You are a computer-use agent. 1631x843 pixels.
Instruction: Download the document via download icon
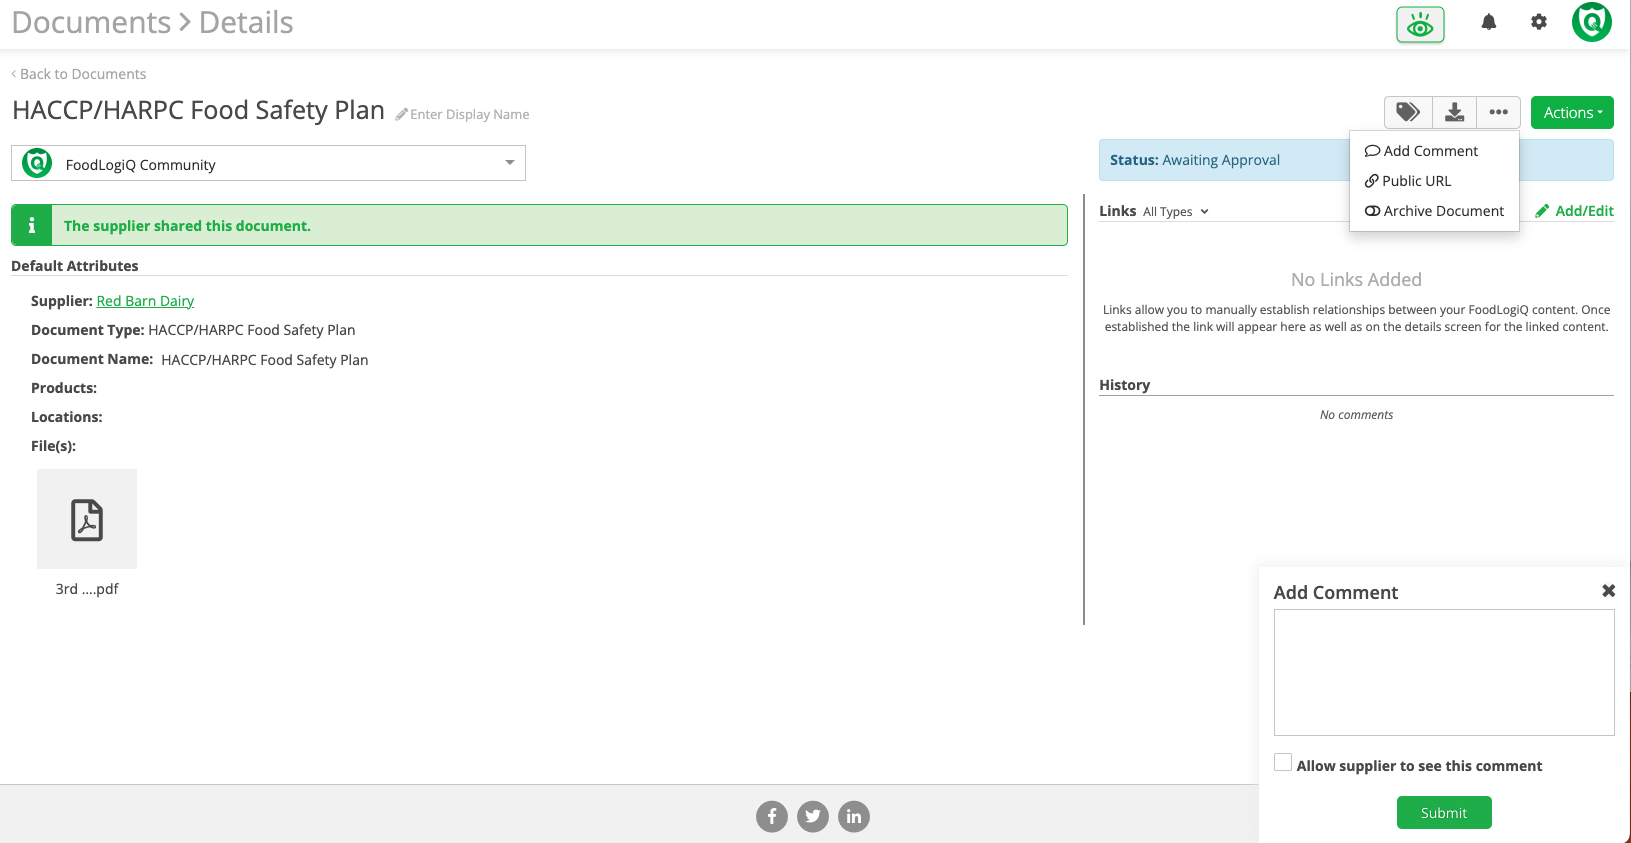point(1455,112)
